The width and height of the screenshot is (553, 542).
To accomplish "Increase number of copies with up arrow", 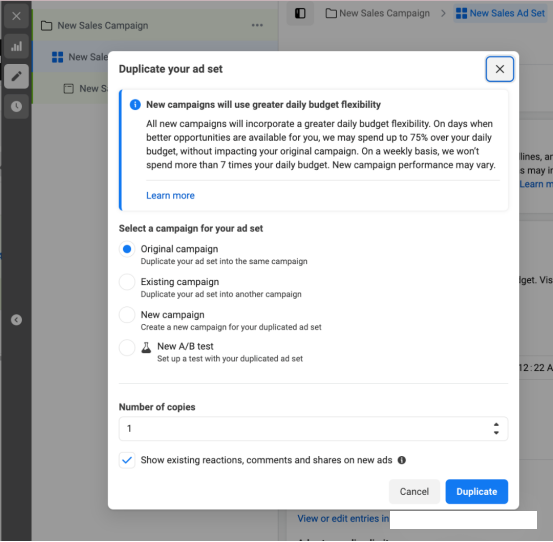I will [496, 425].
